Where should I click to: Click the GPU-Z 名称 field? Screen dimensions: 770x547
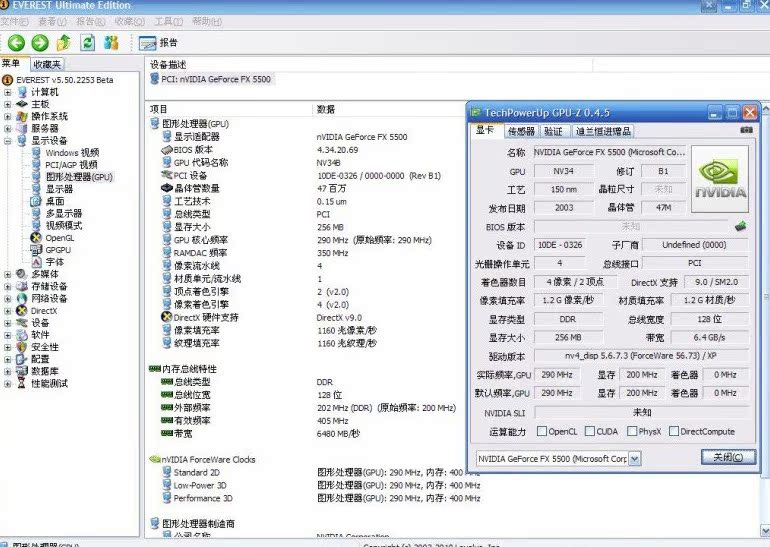click(x=610, y=152)
